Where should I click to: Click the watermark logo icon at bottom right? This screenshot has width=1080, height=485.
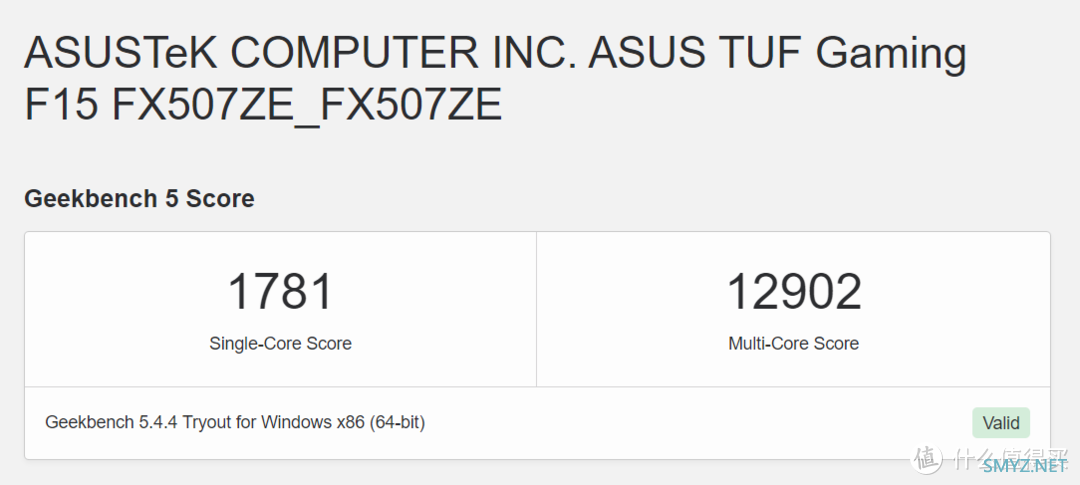[x=927, y=458]
